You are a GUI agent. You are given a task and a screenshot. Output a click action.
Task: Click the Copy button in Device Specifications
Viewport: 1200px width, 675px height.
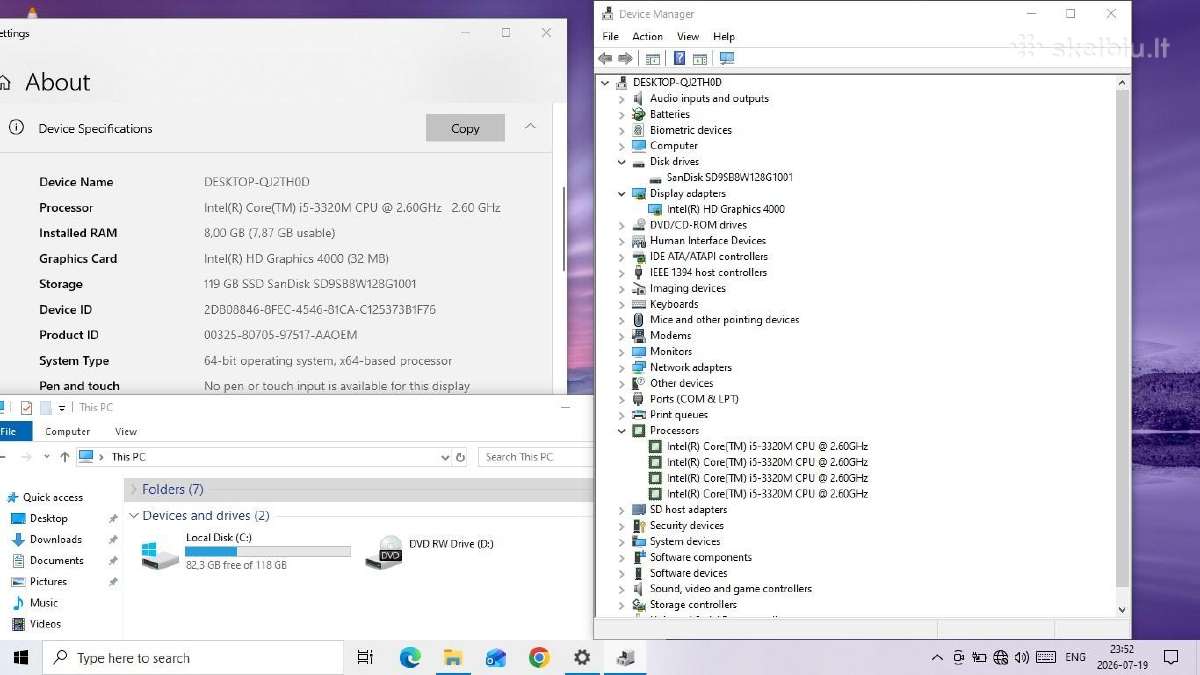pos(465,128)
